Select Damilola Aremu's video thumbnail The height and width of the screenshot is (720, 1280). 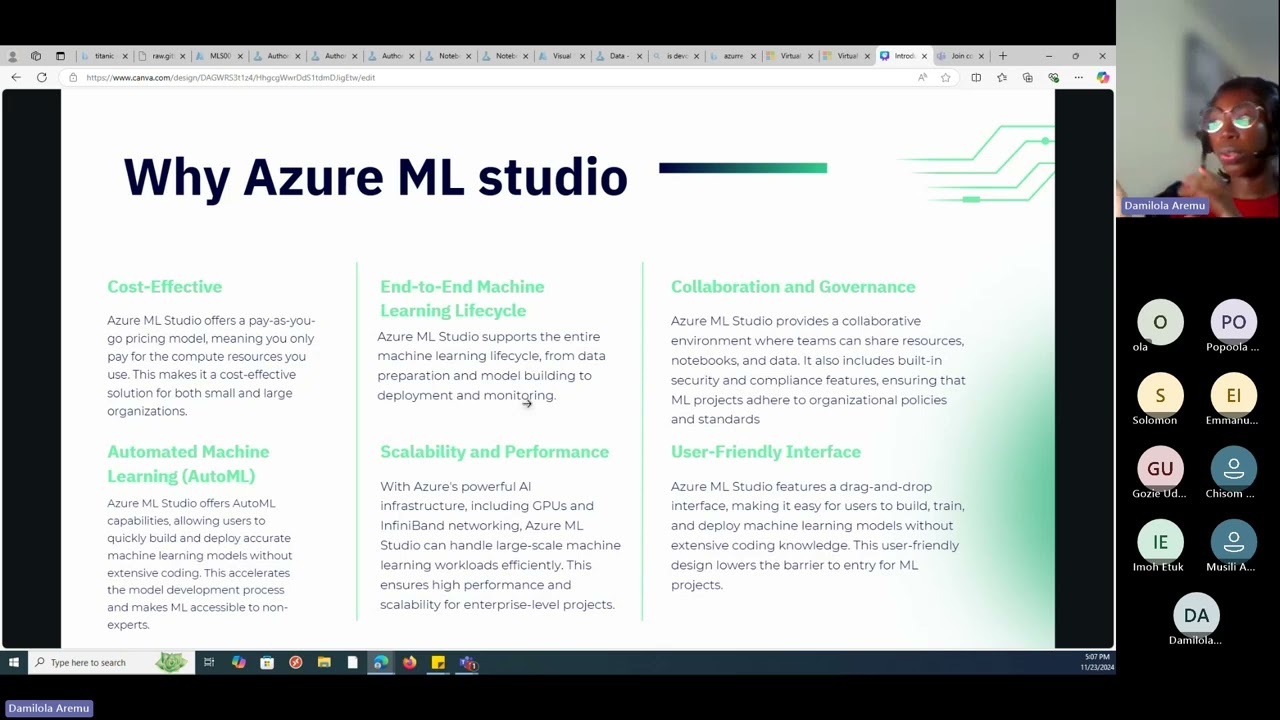point(1197,108)
